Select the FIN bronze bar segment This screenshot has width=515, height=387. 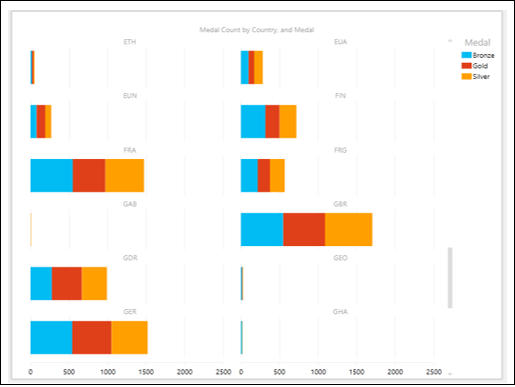(x=253, y=121)
